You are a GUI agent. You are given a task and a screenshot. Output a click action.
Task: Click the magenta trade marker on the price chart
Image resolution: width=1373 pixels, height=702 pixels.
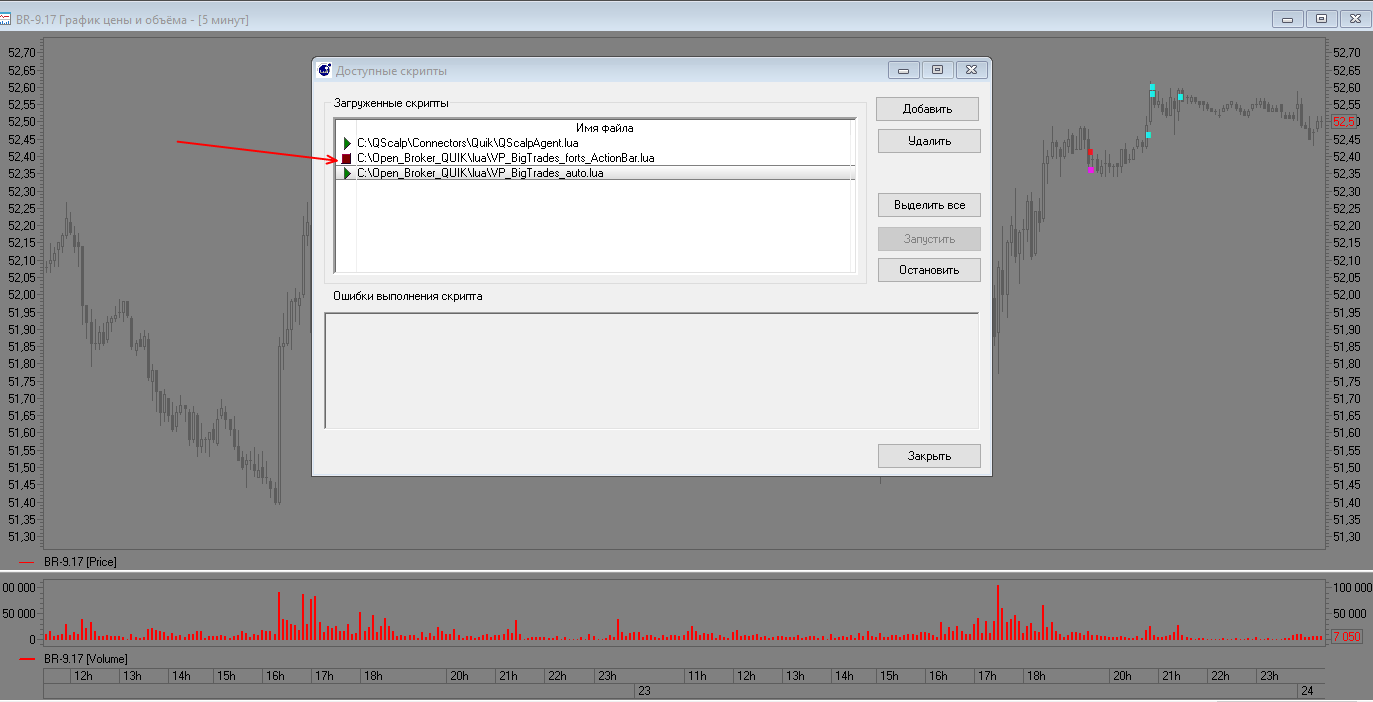pyautogui.click(x=1090, y=170)
